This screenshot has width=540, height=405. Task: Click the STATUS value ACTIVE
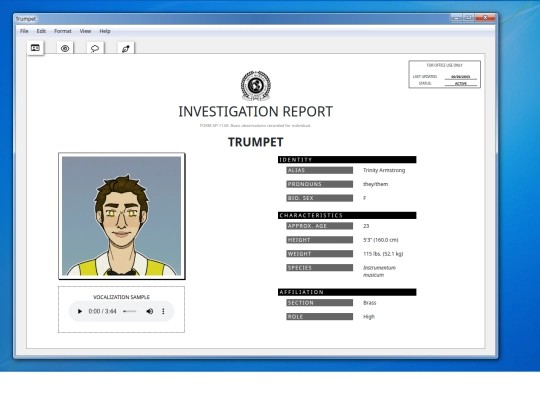(x=460, y=83)
